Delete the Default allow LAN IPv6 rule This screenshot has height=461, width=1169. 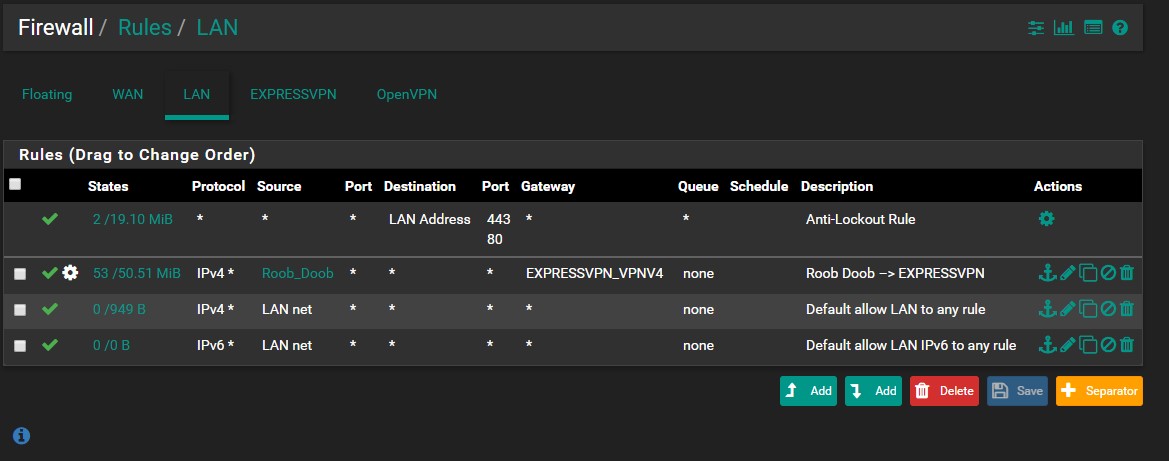point(1127,345)
